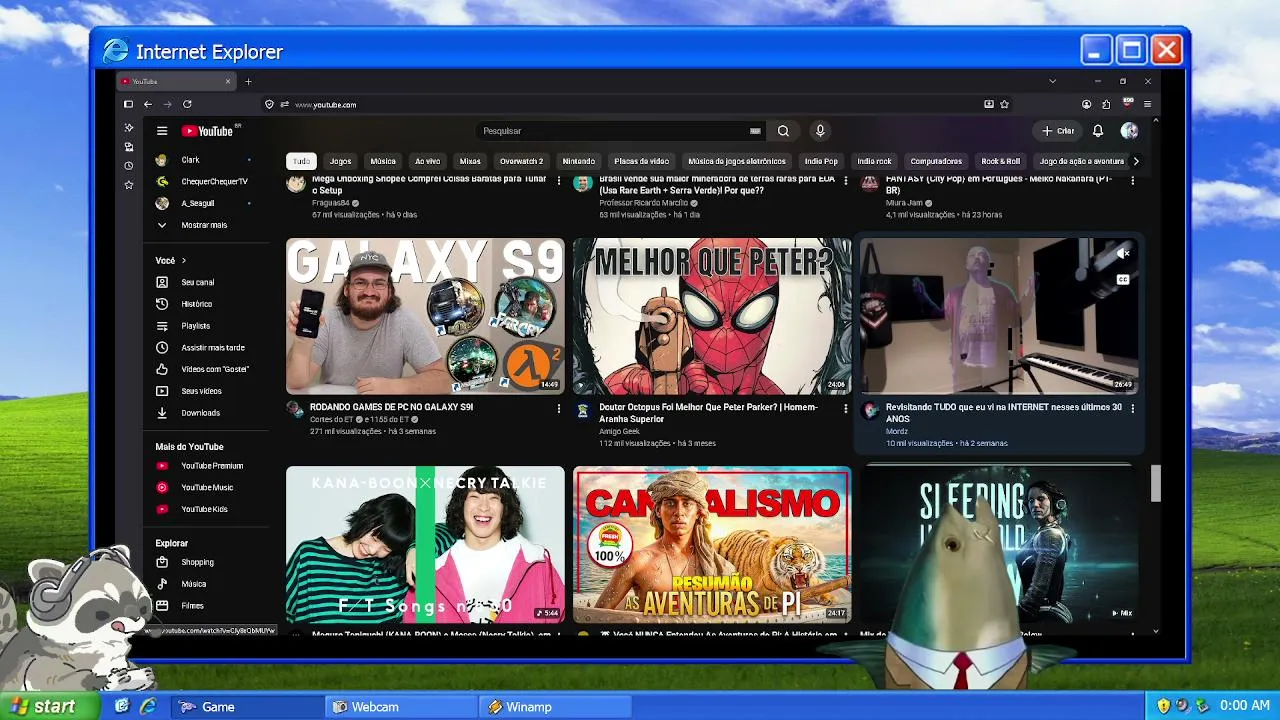Switch to the Webcam taskbar button

pos(400,707)
